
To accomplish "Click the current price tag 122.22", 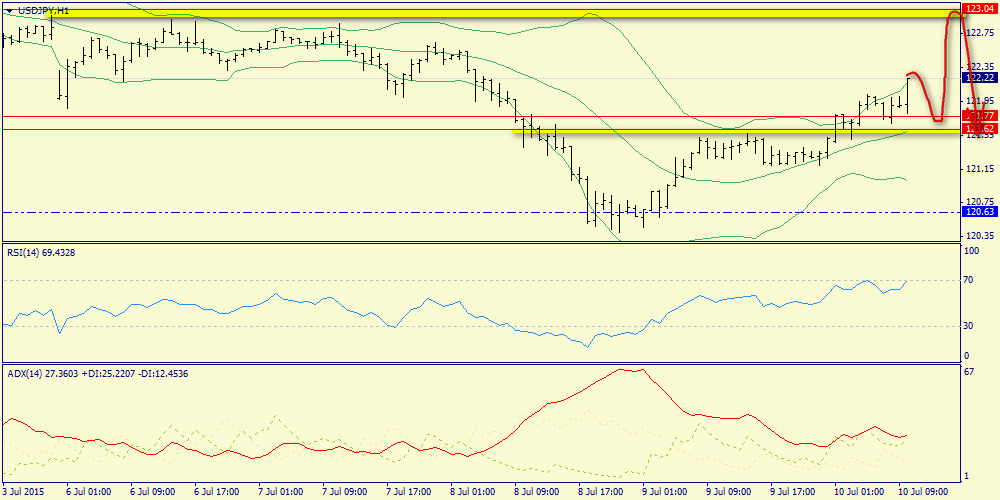I will tap(981, 78).
